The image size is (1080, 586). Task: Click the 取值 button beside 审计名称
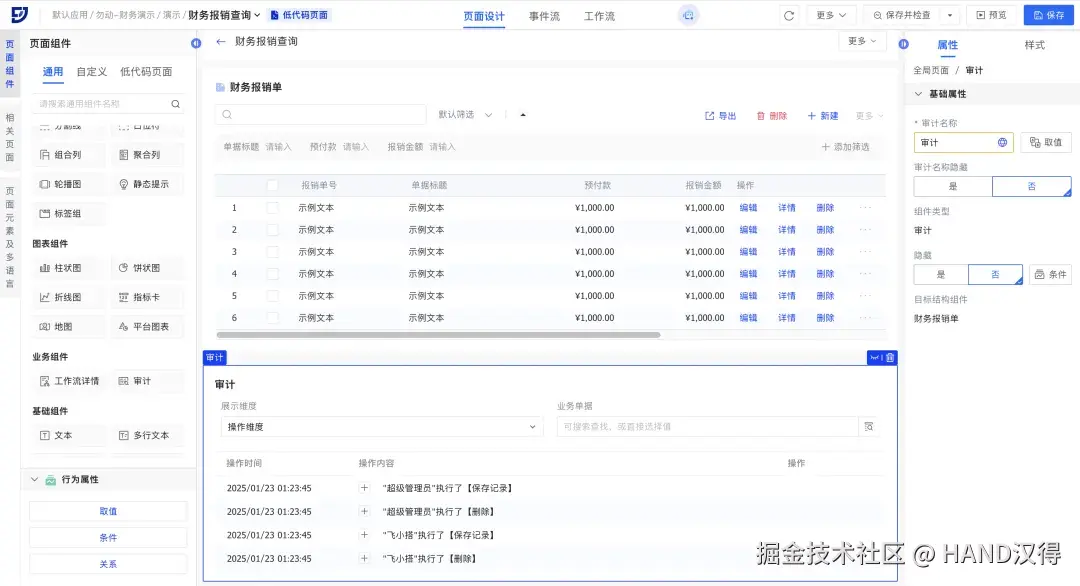pos(1046,143)
